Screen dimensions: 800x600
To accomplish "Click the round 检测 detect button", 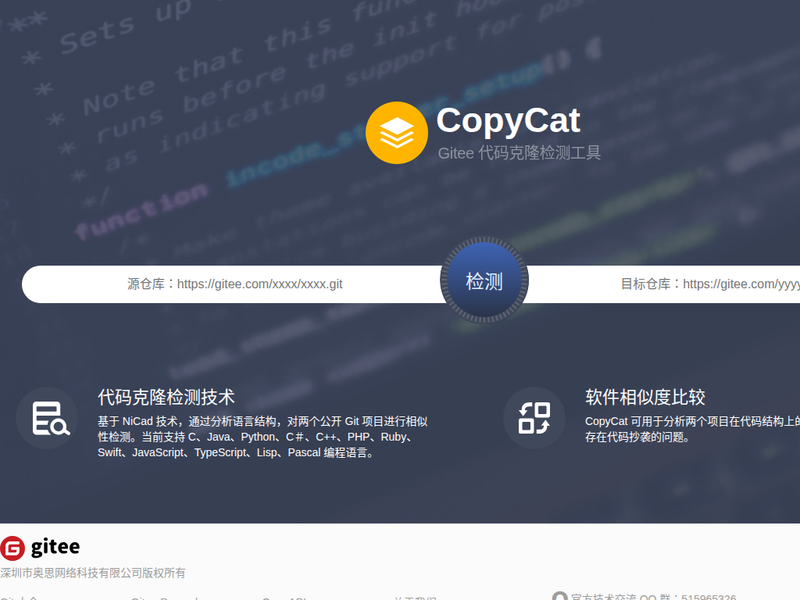I will 484,281.
